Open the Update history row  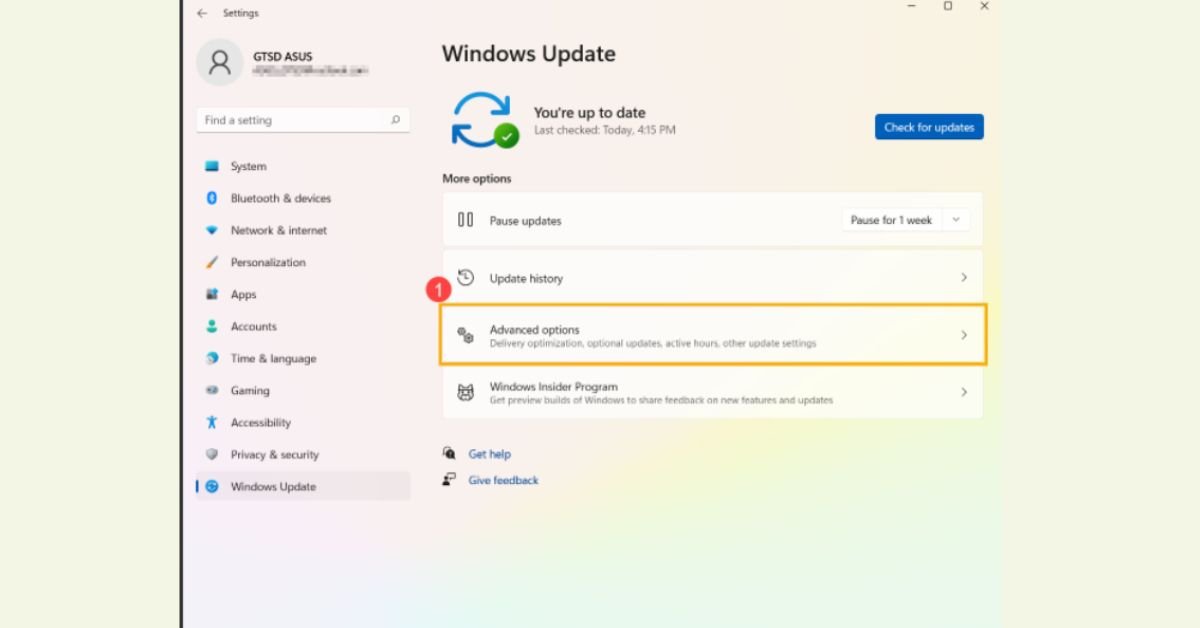(713, 278)
